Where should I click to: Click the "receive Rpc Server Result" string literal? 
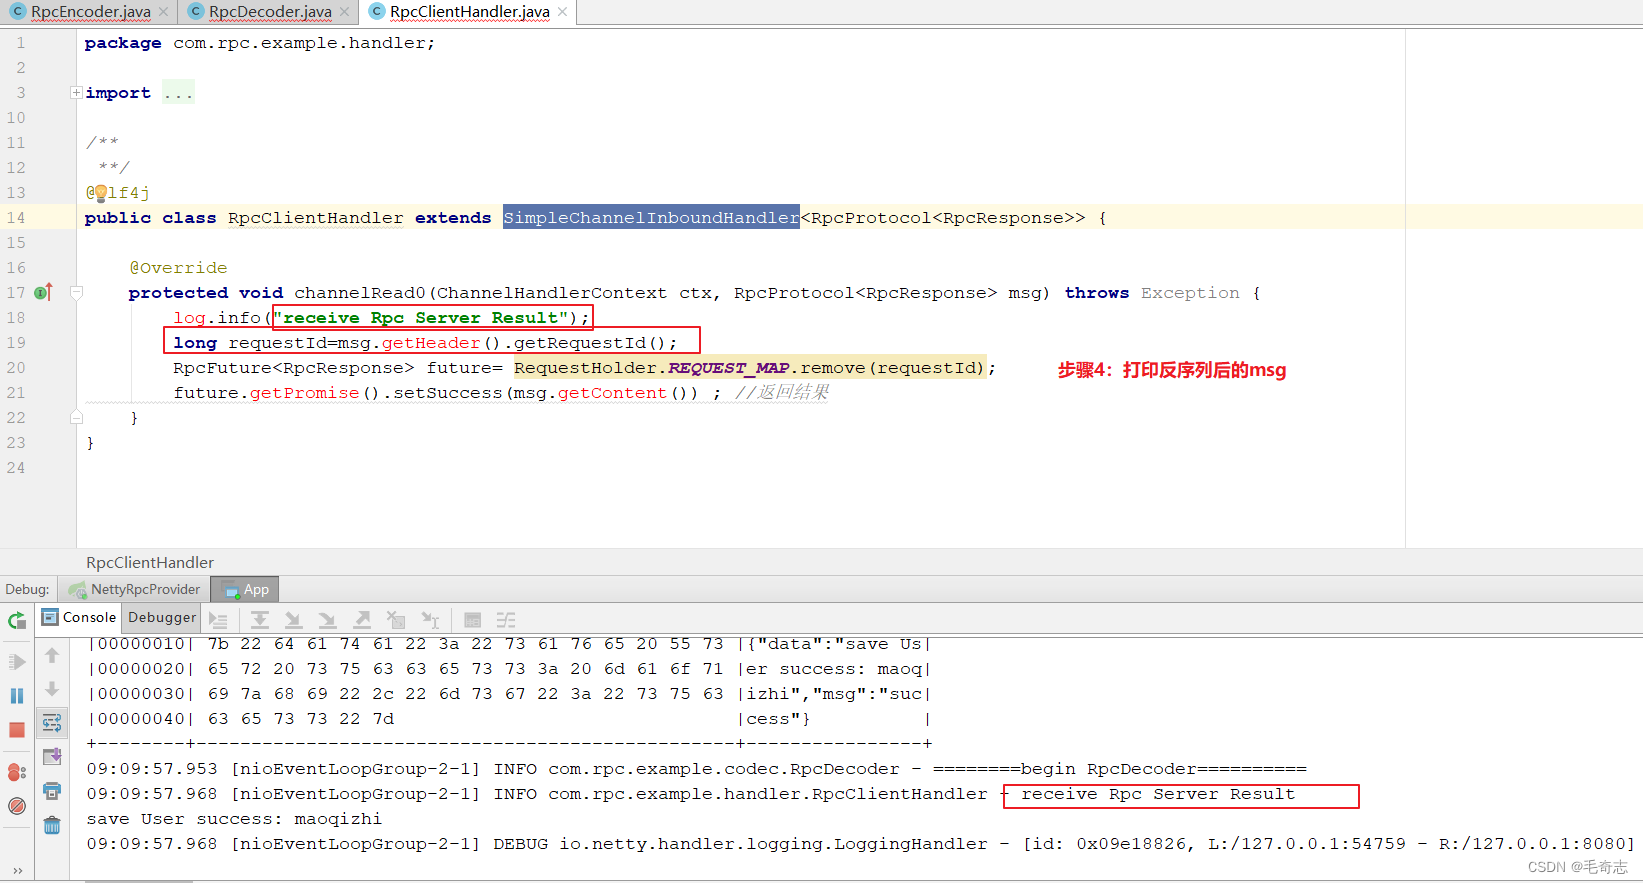(420, 318)
